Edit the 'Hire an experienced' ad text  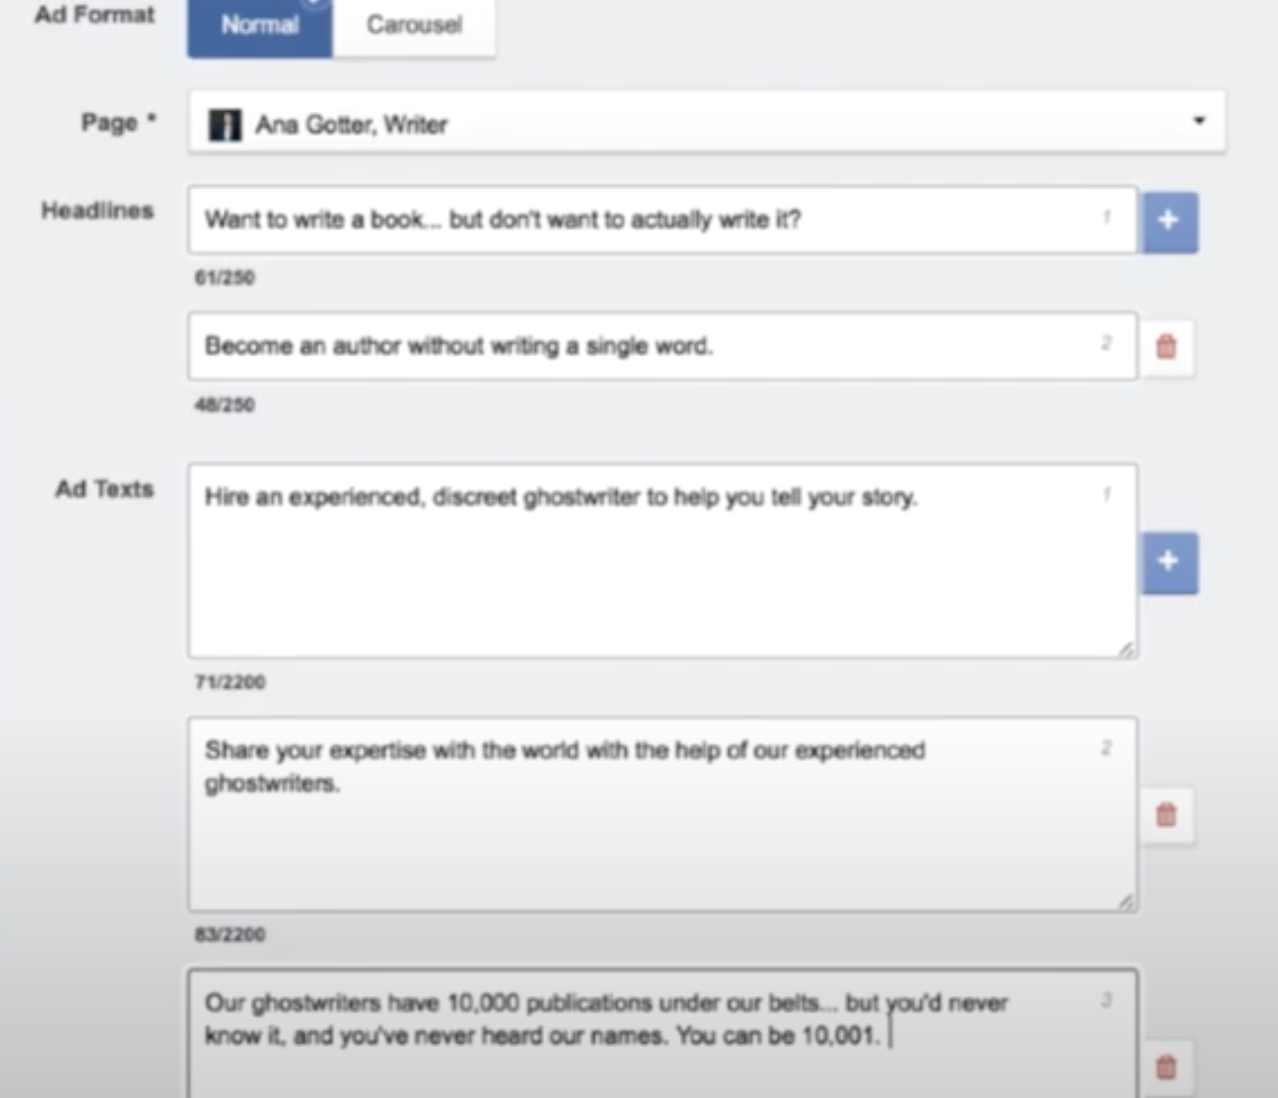click(662, 561)
